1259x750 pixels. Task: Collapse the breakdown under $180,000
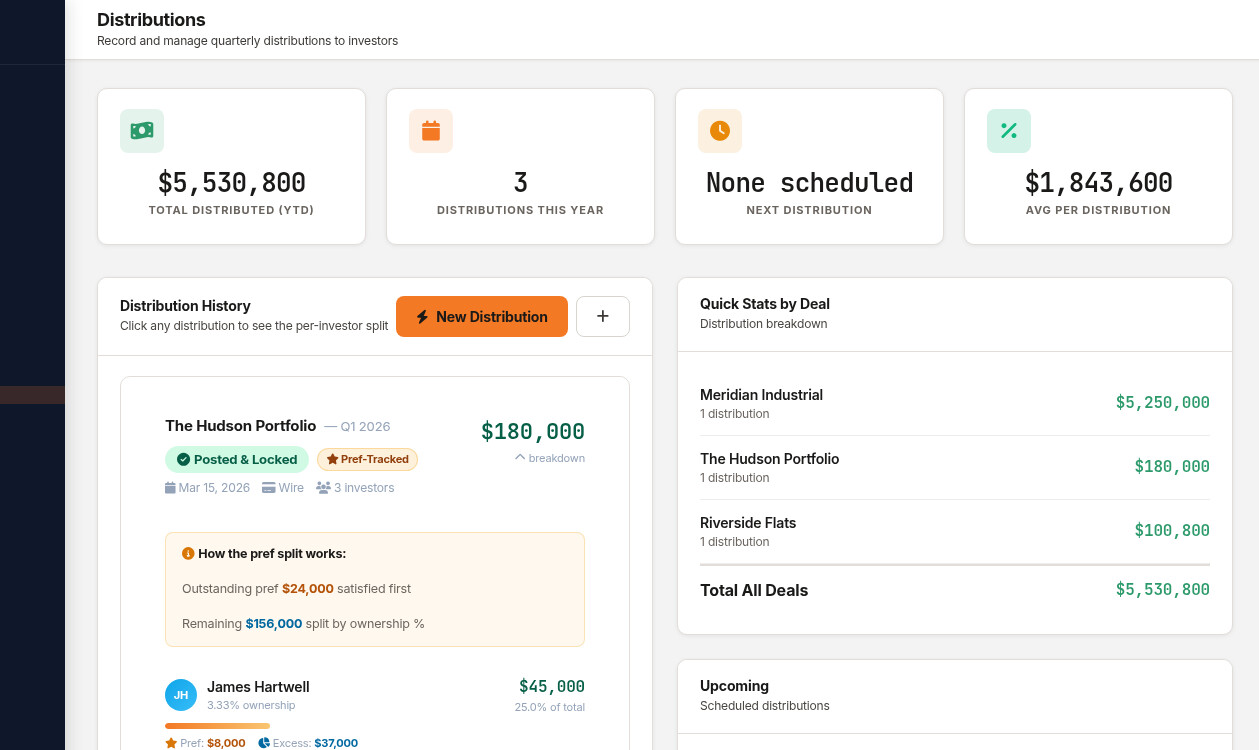tap(550, 458)
